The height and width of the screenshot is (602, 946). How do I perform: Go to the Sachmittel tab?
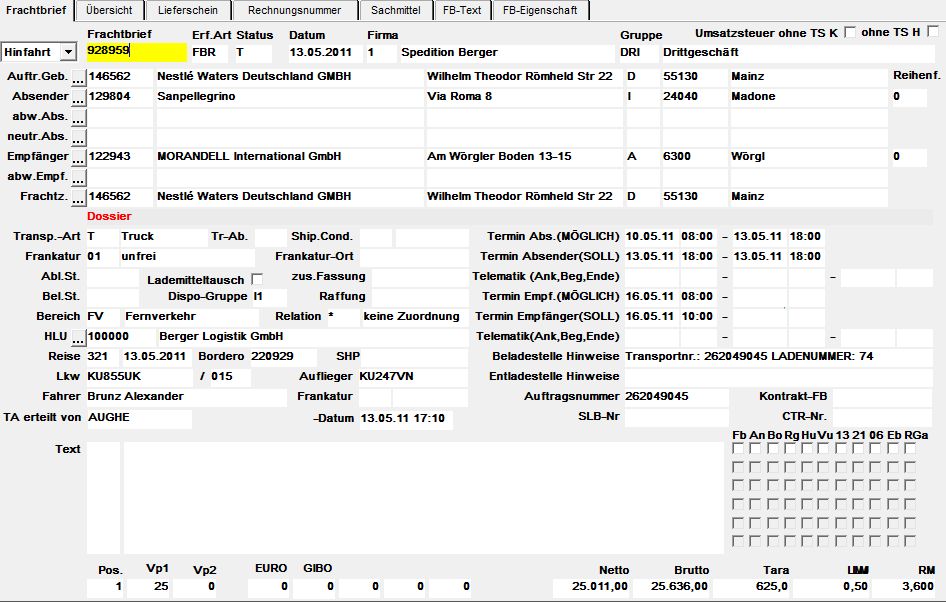click(x=396, y=10)
